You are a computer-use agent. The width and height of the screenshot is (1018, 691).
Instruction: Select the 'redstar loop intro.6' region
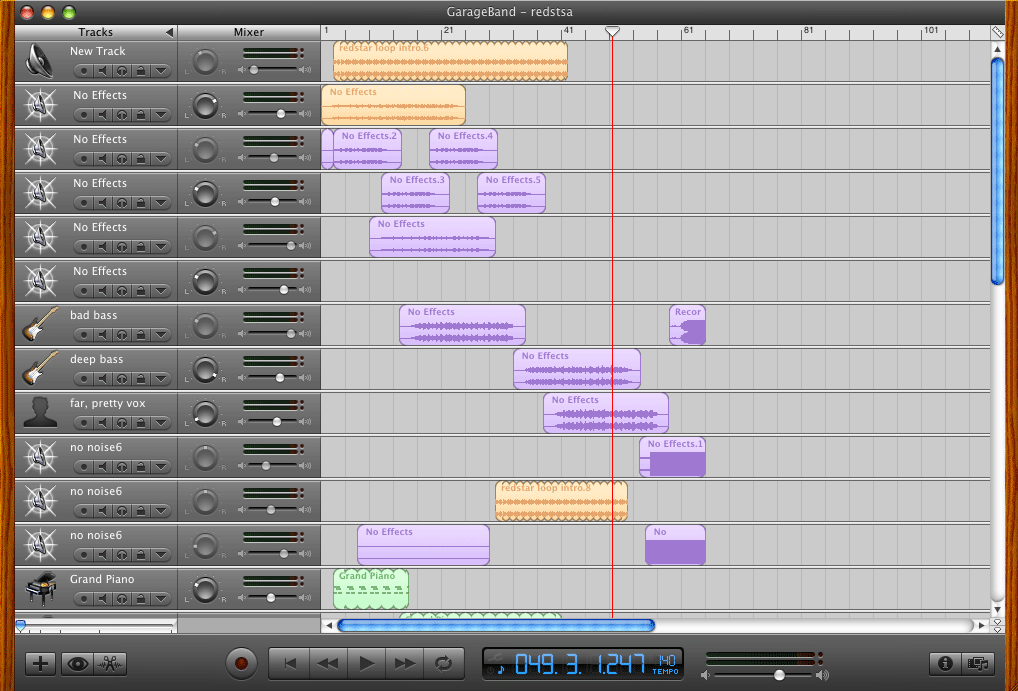point(451,61)
